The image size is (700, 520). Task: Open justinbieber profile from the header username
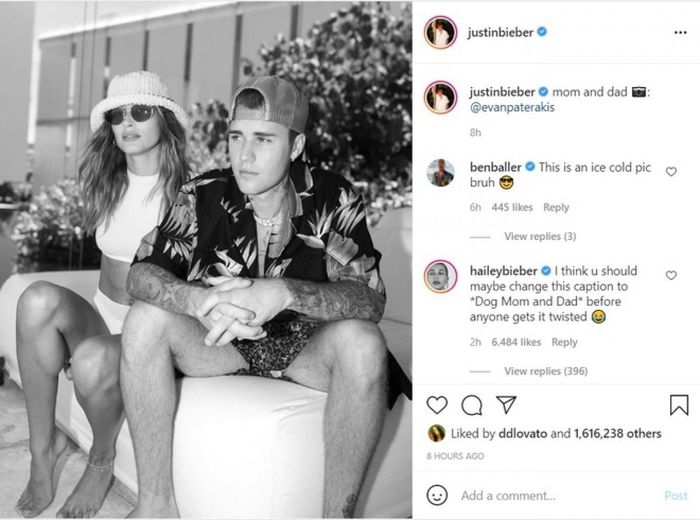(x=500, y=32)
